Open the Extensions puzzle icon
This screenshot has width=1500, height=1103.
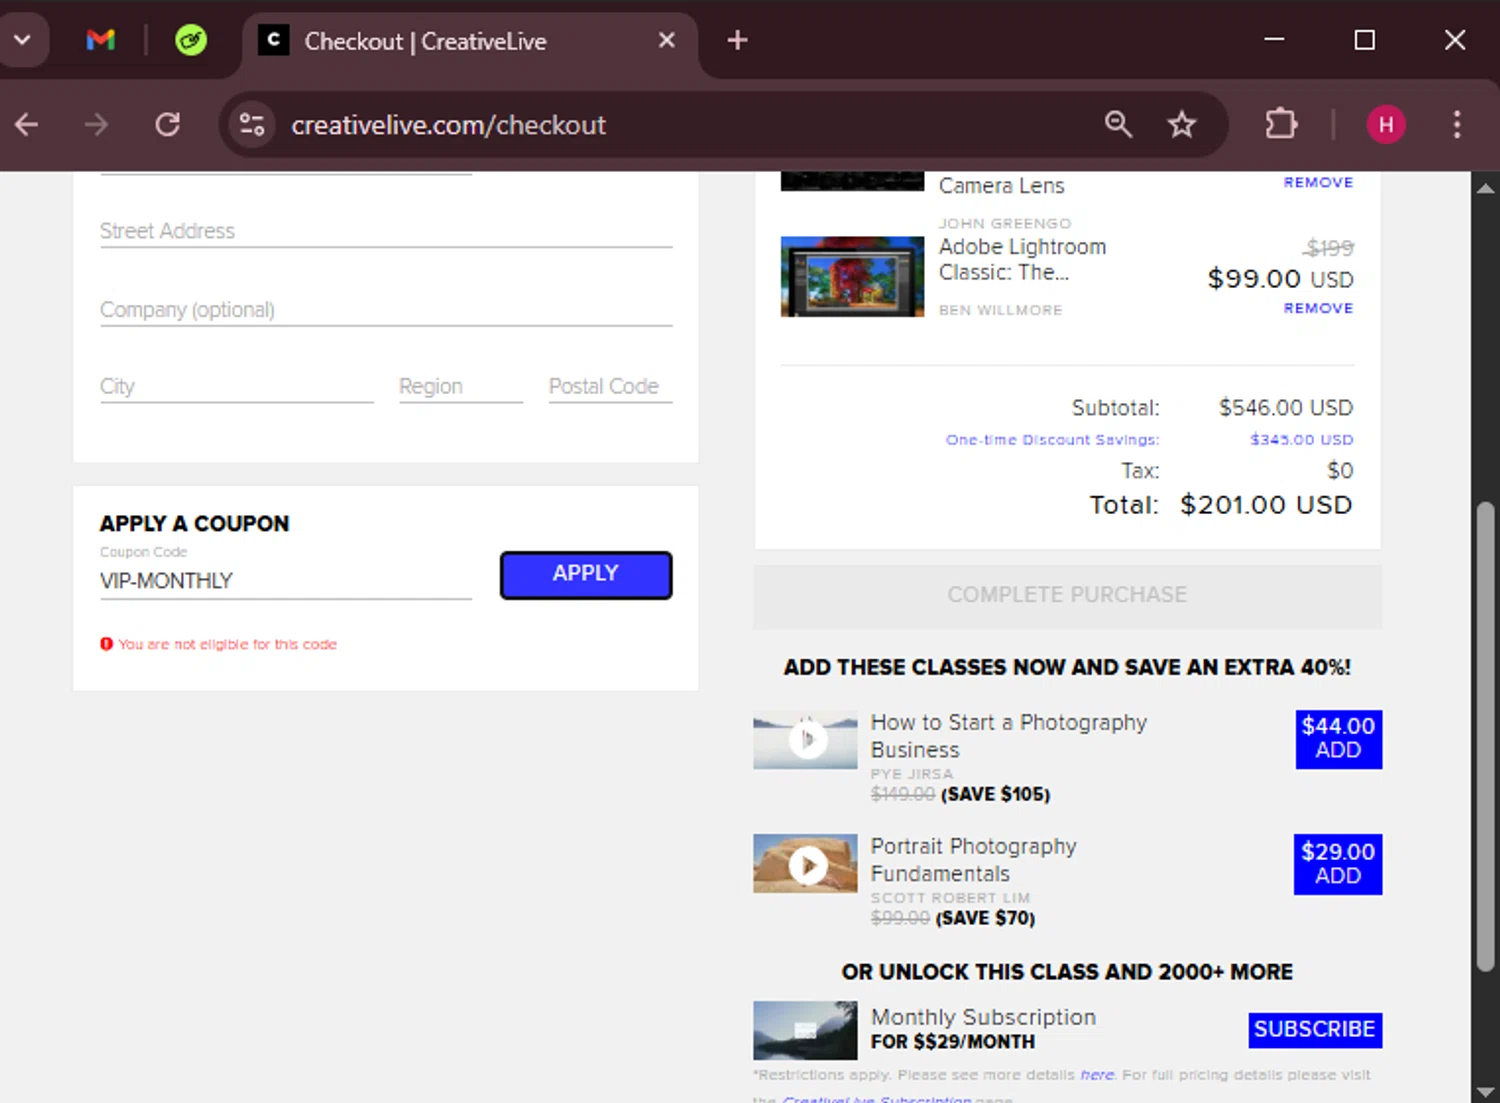[x=1281, y=124]
